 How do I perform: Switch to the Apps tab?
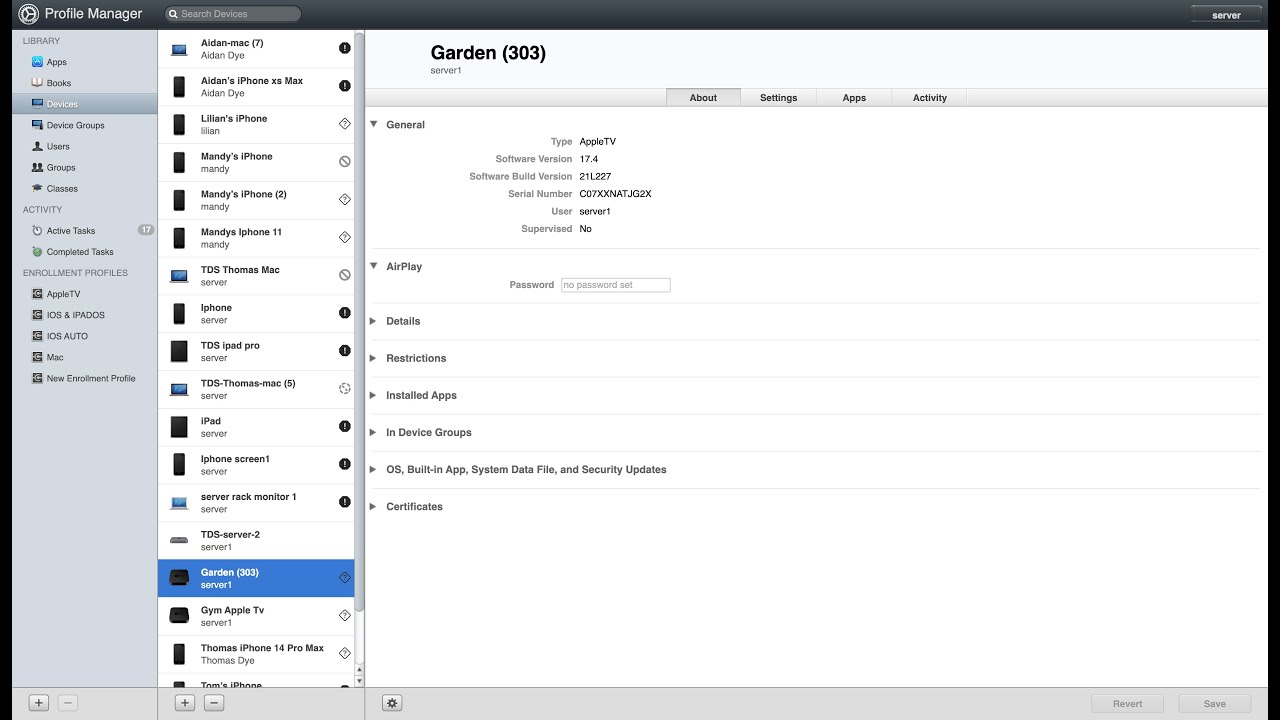[854, 97]
